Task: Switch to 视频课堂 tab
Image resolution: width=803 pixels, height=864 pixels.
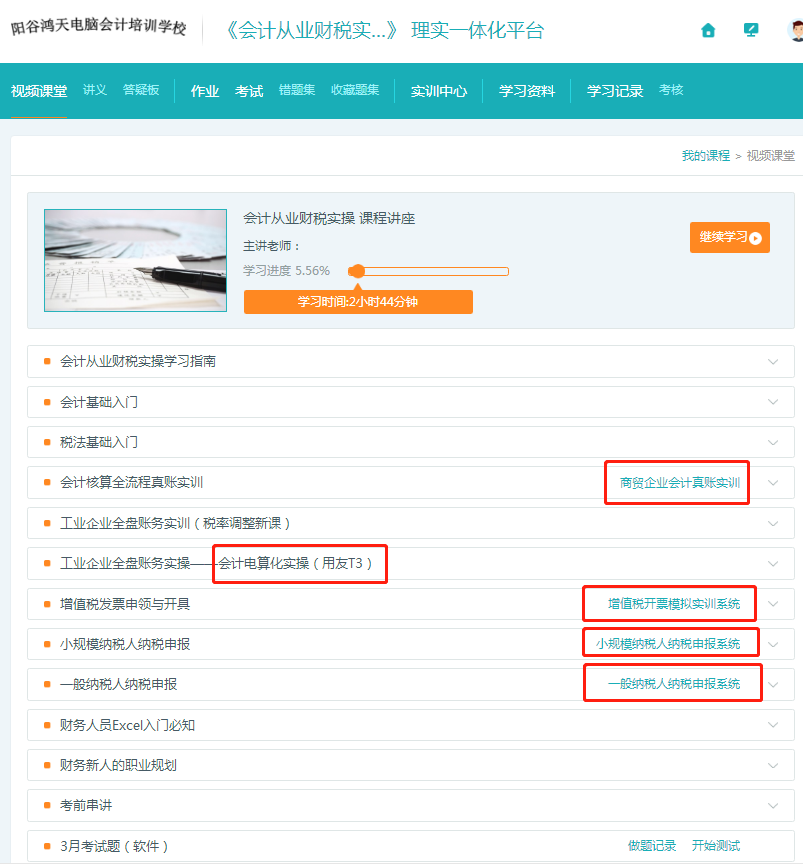Action: click(39, 91)
